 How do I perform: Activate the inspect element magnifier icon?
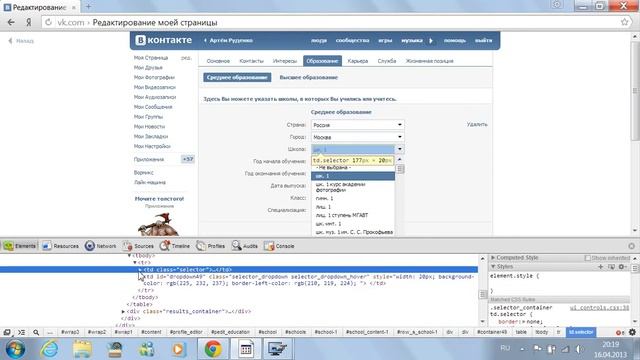point(36,332)
